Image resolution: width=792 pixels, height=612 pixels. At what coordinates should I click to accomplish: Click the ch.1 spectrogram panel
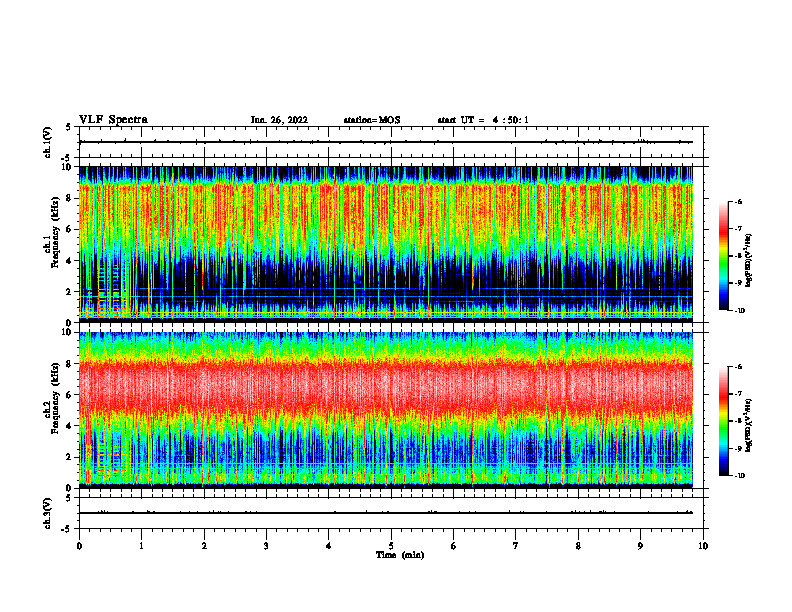click(386, 244)
